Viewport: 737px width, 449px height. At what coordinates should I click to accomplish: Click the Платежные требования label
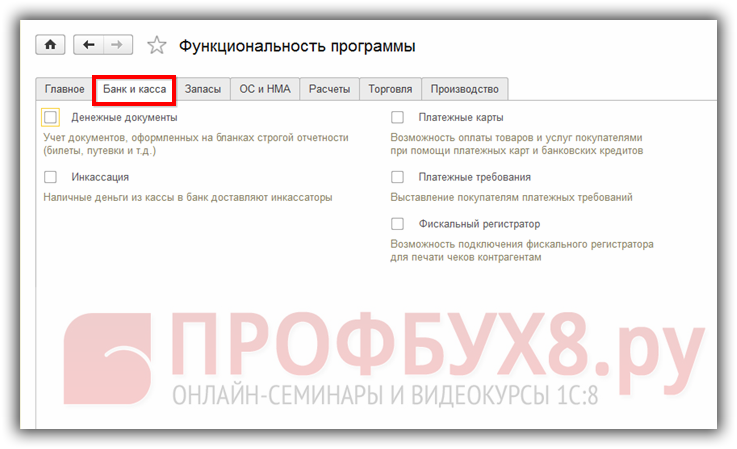pos(474,177)
